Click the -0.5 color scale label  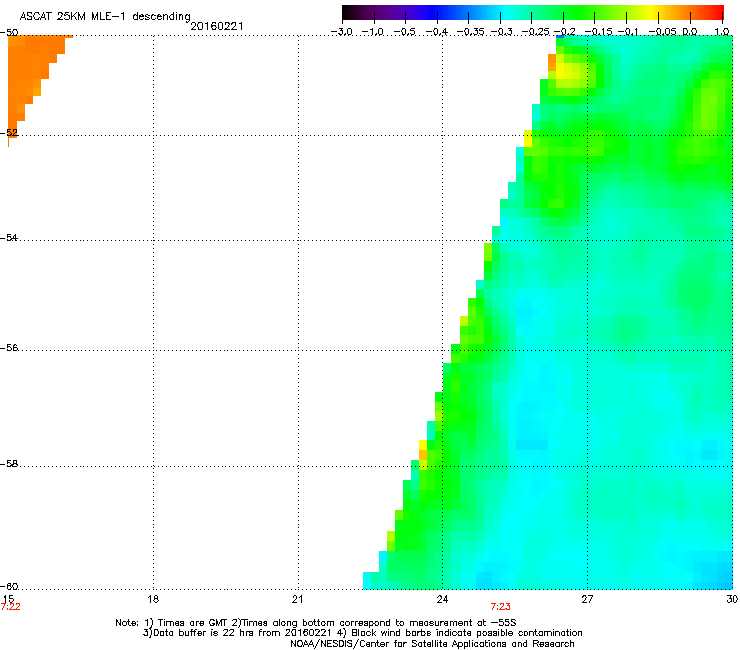404,32
